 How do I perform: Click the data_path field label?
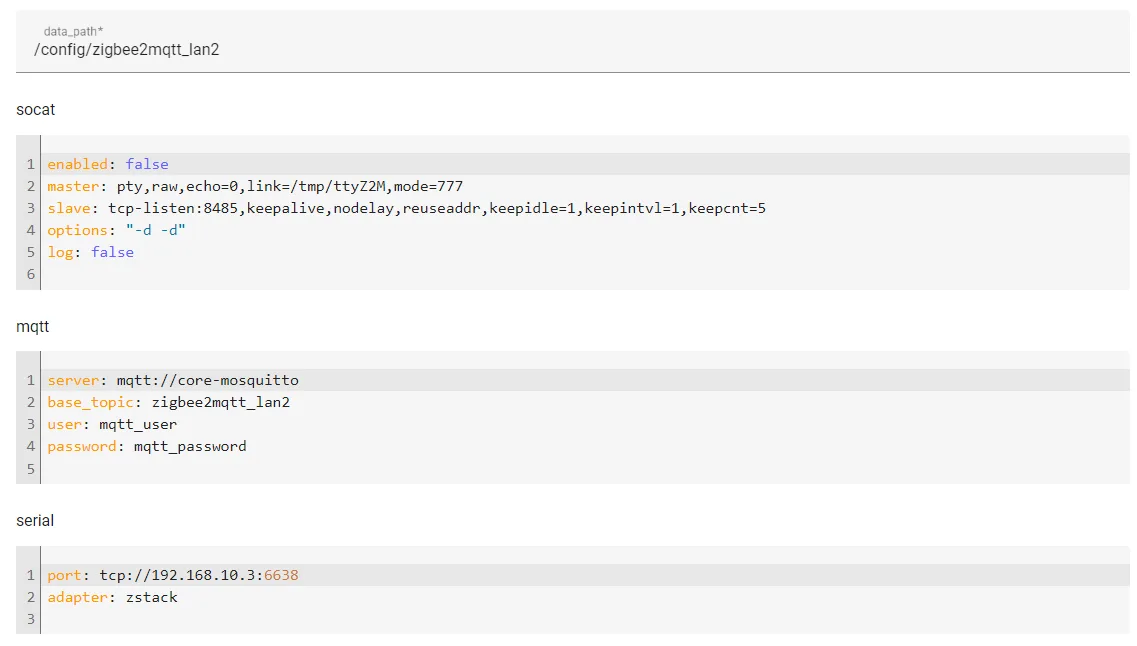point(73,32)
